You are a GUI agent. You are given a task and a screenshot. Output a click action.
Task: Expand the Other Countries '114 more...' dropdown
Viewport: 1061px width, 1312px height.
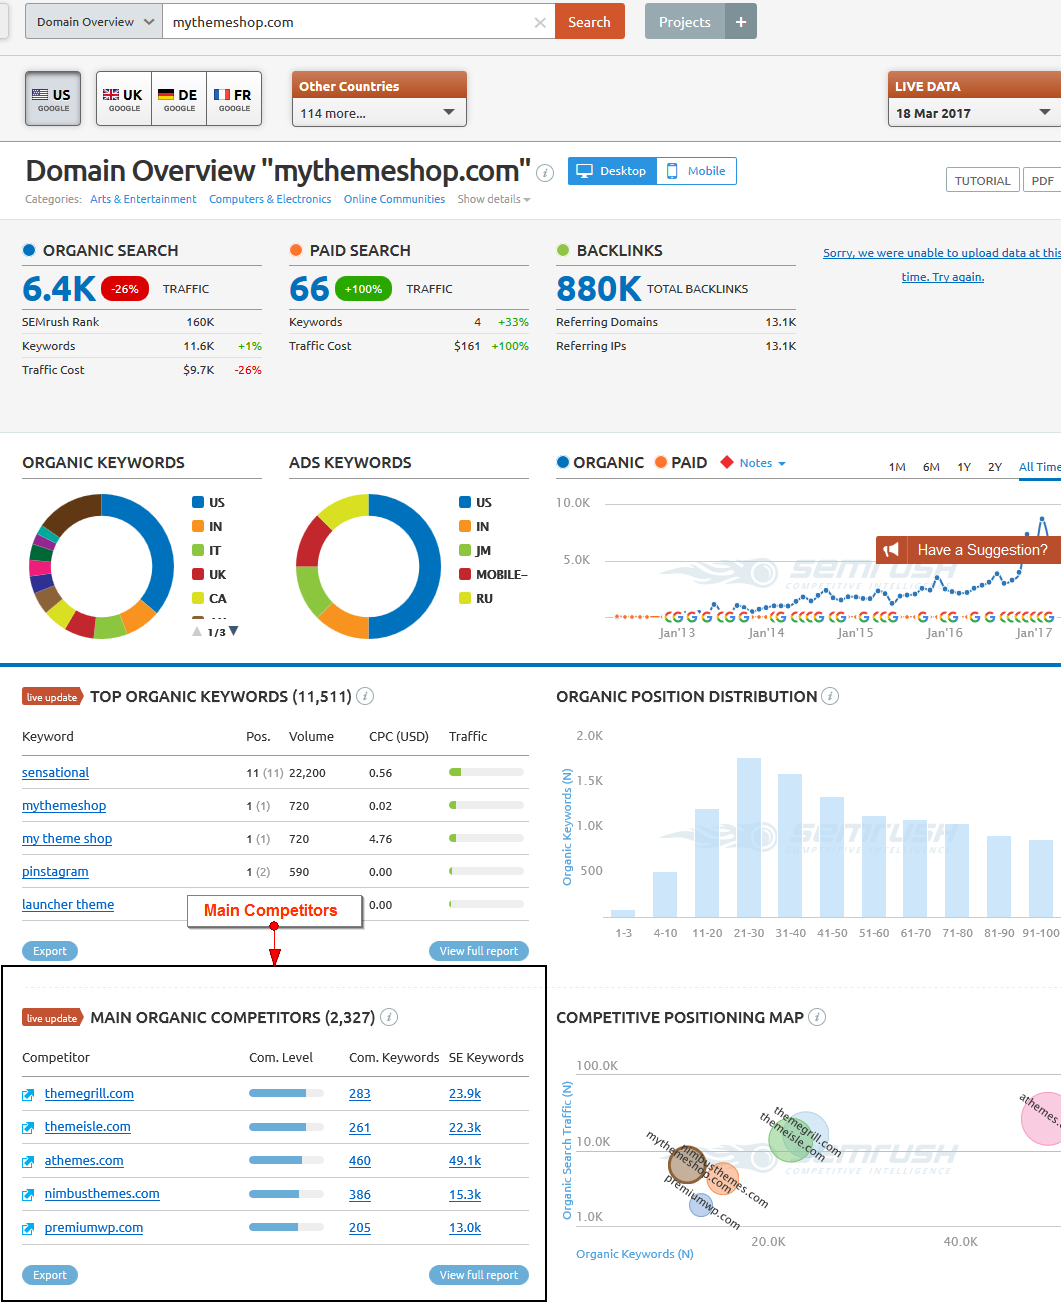coord(379,113)
